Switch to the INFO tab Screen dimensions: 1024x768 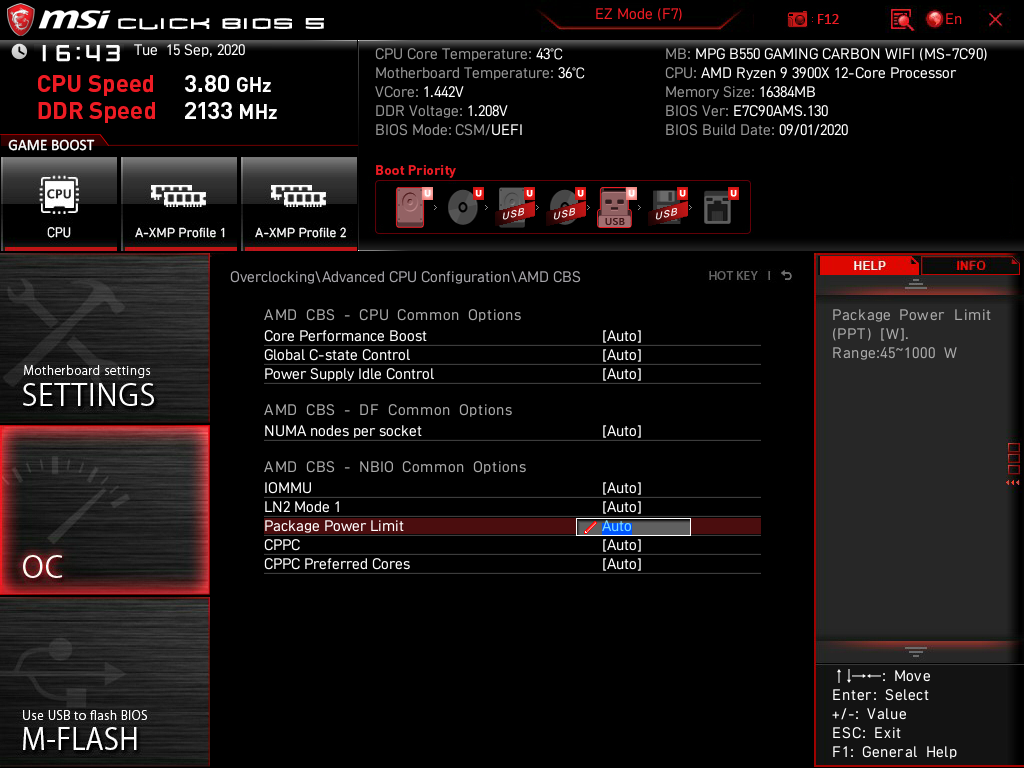(x=970, y=265)
